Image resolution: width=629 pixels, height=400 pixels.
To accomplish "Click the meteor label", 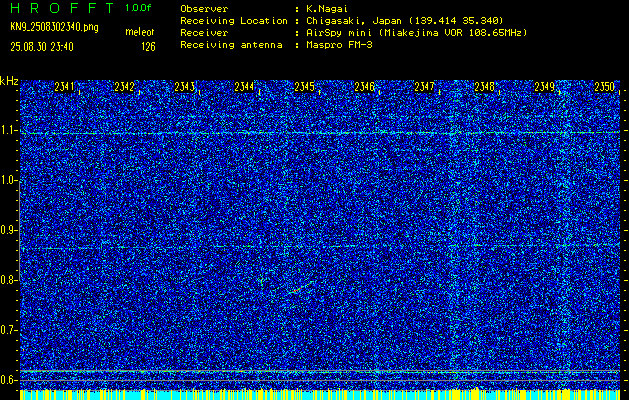I will coord(140,32).
